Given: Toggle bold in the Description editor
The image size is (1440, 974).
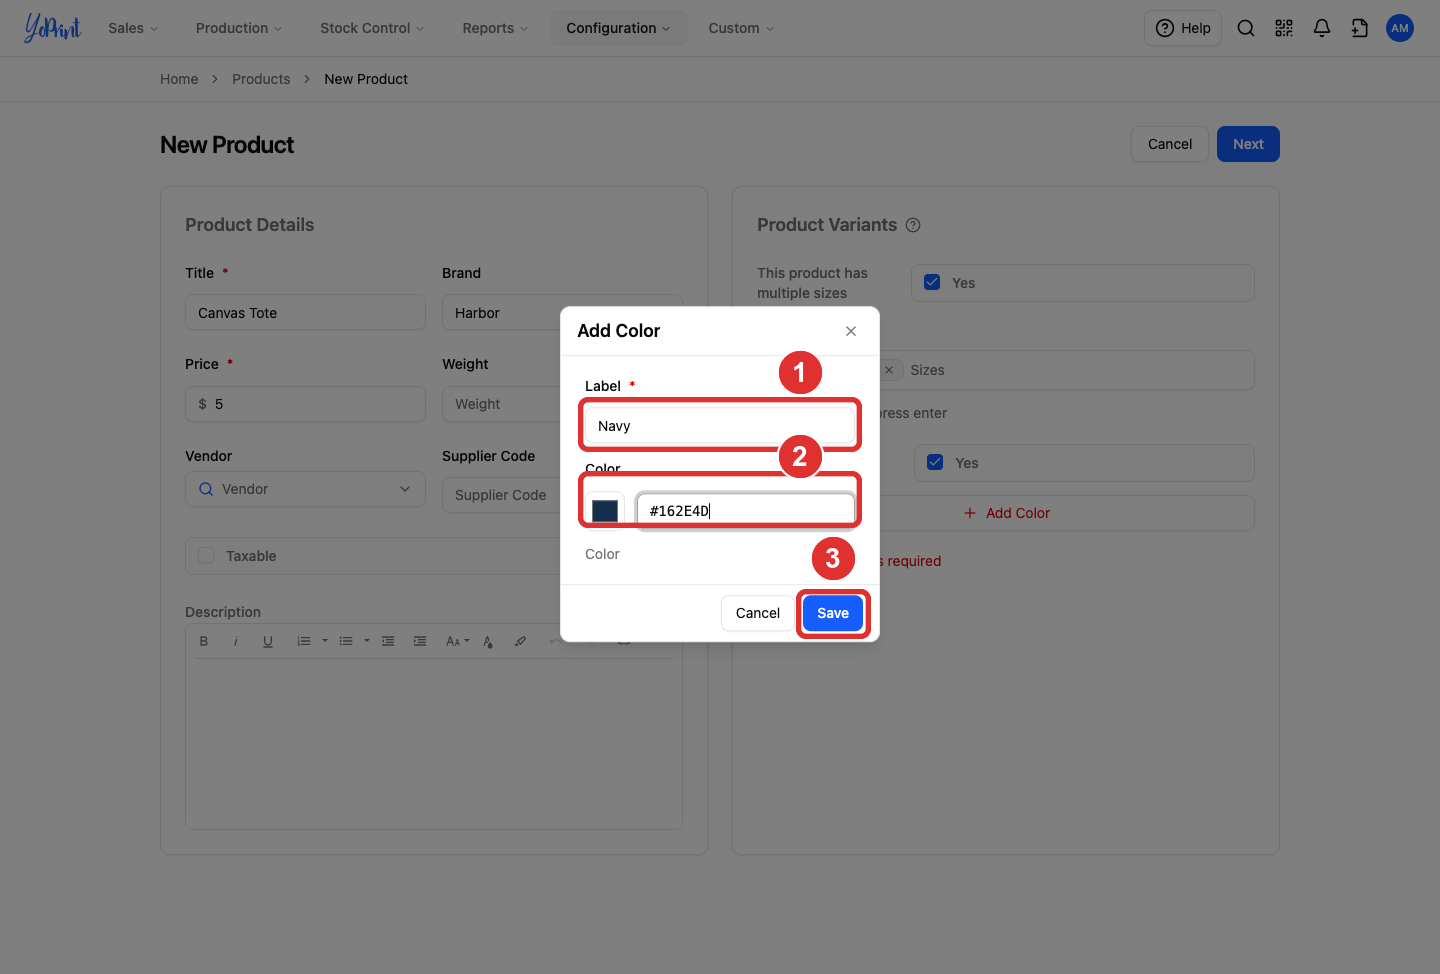Looking at the screenshot, I should (204, 641).
